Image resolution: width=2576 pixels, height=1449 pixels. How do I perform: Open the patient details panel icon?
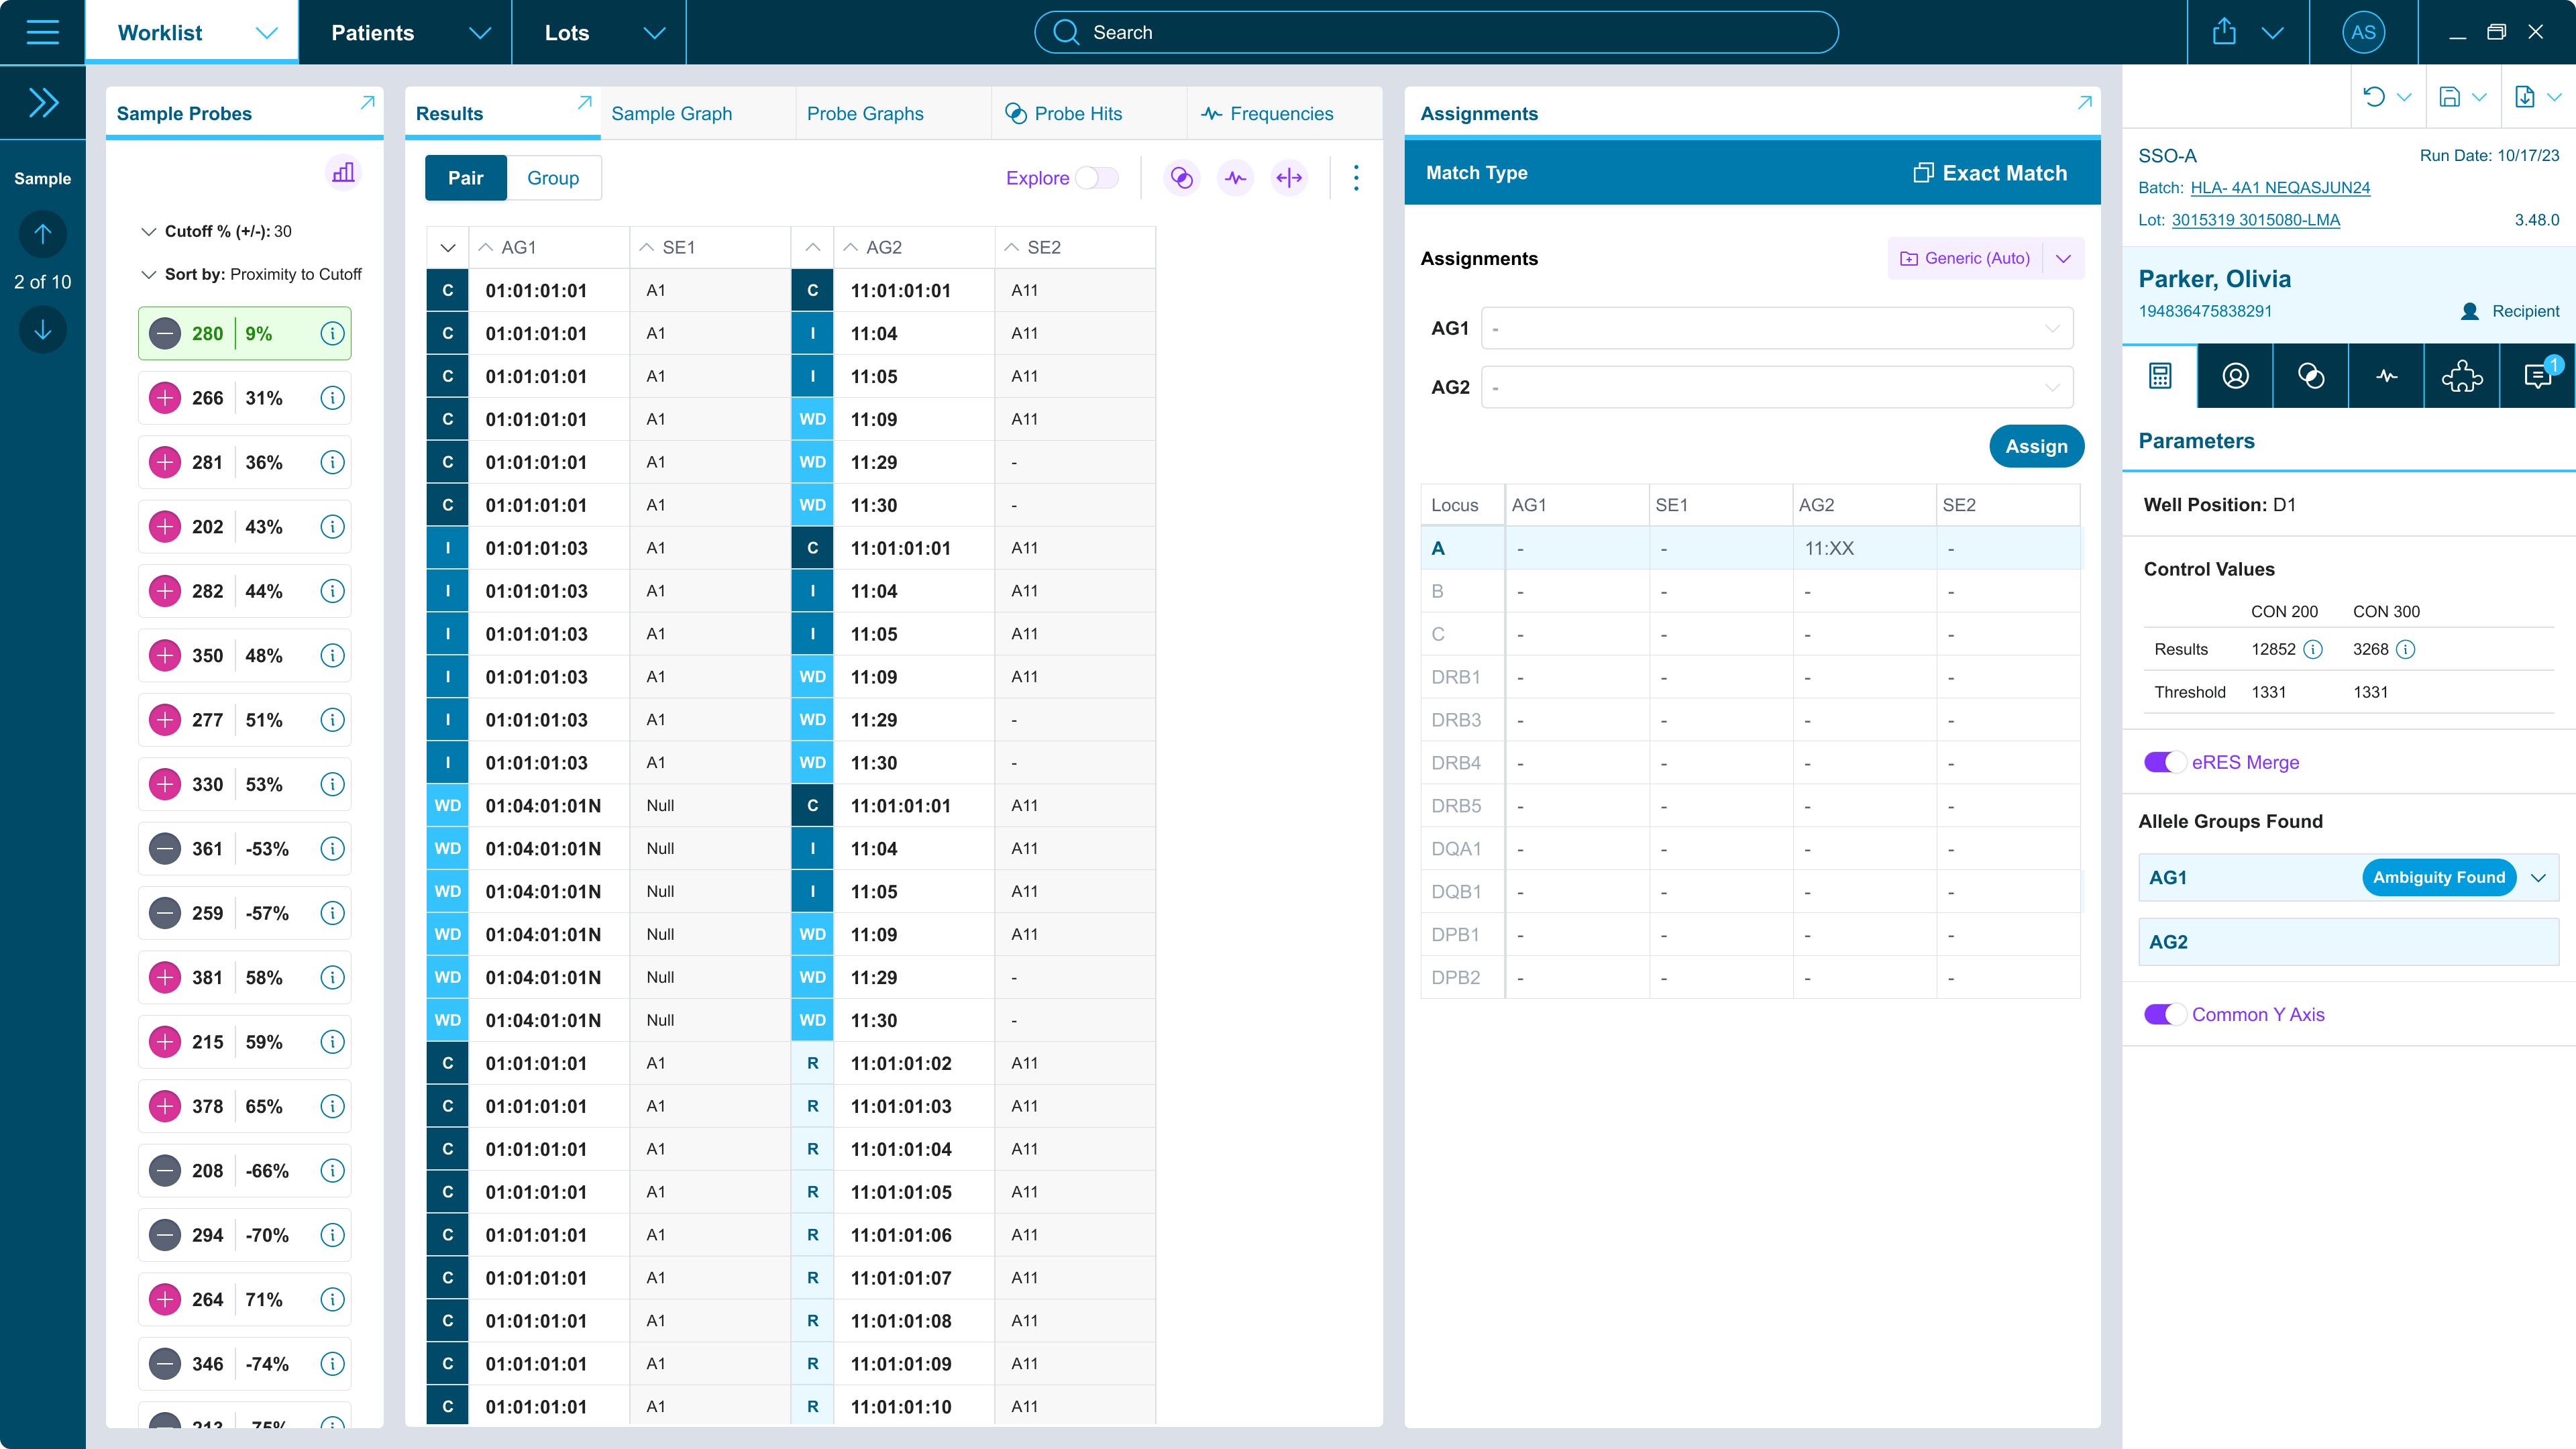pos(2235,376)
